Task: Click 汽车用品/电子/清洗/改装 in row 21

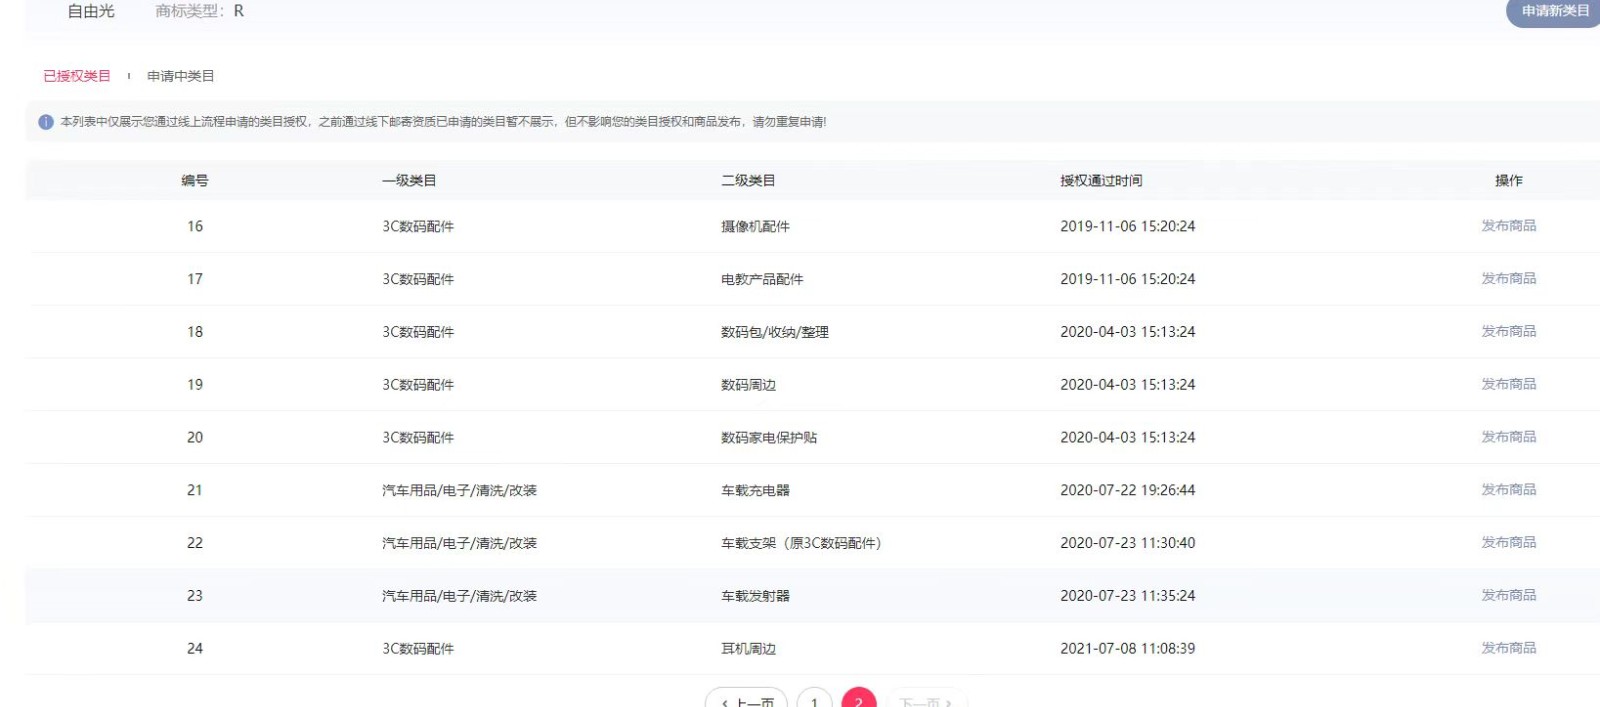Action: pos(459,490)
